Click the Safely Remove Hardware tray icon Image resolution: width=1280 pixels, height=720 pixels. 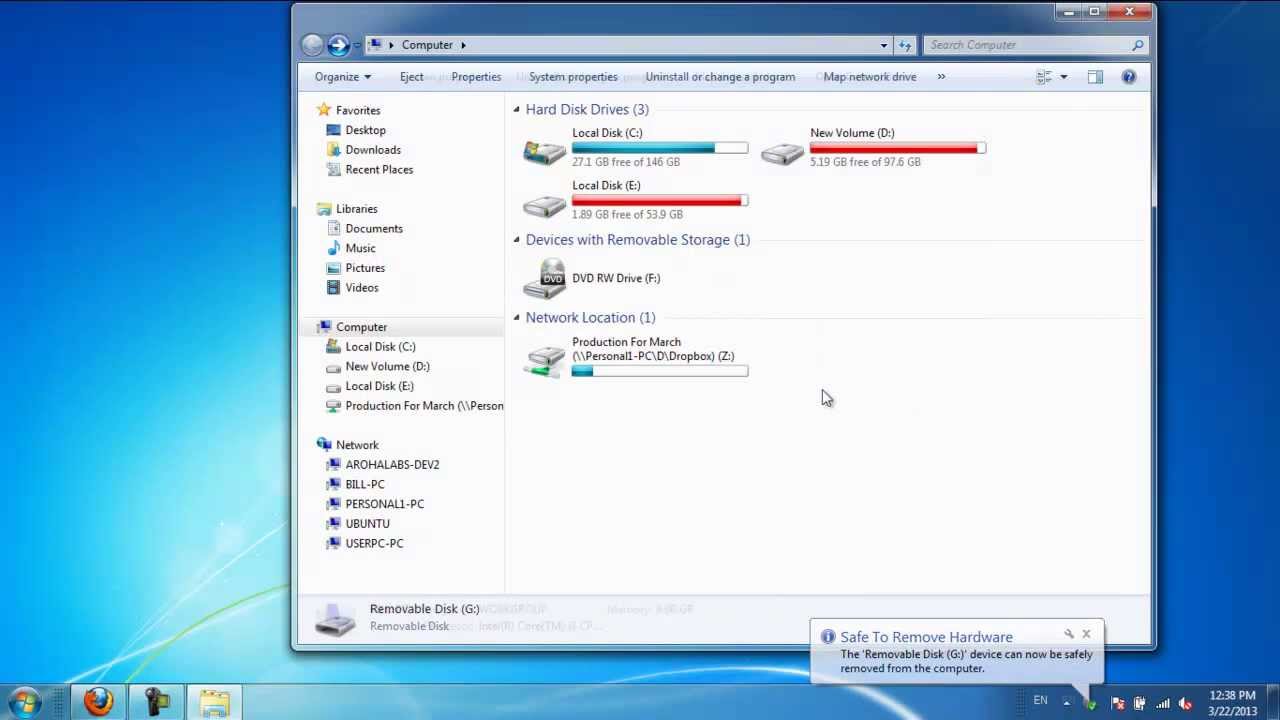coord(1090,703)
